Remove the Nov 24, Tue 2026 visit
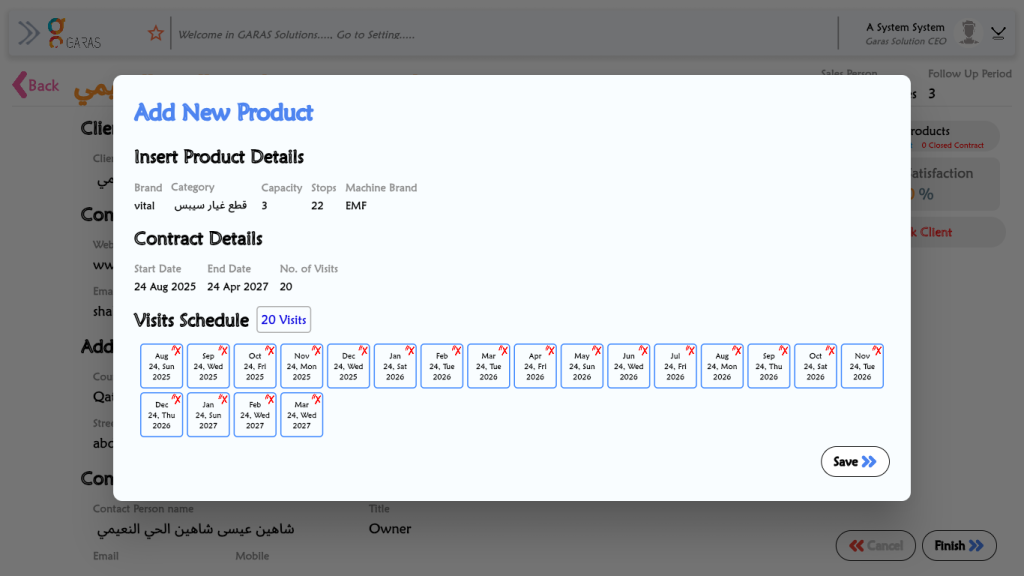This screenshot has height=576, width=1024. 878,351
